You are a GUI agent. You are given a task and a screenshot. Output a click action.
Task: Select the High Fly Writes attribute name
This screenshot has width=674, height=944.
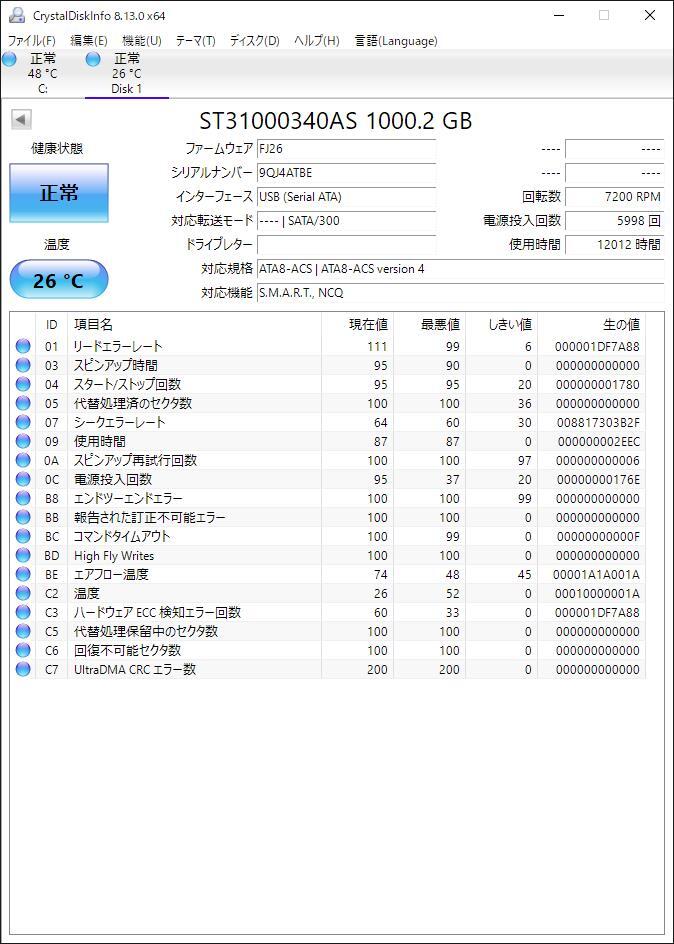point(114,556)
